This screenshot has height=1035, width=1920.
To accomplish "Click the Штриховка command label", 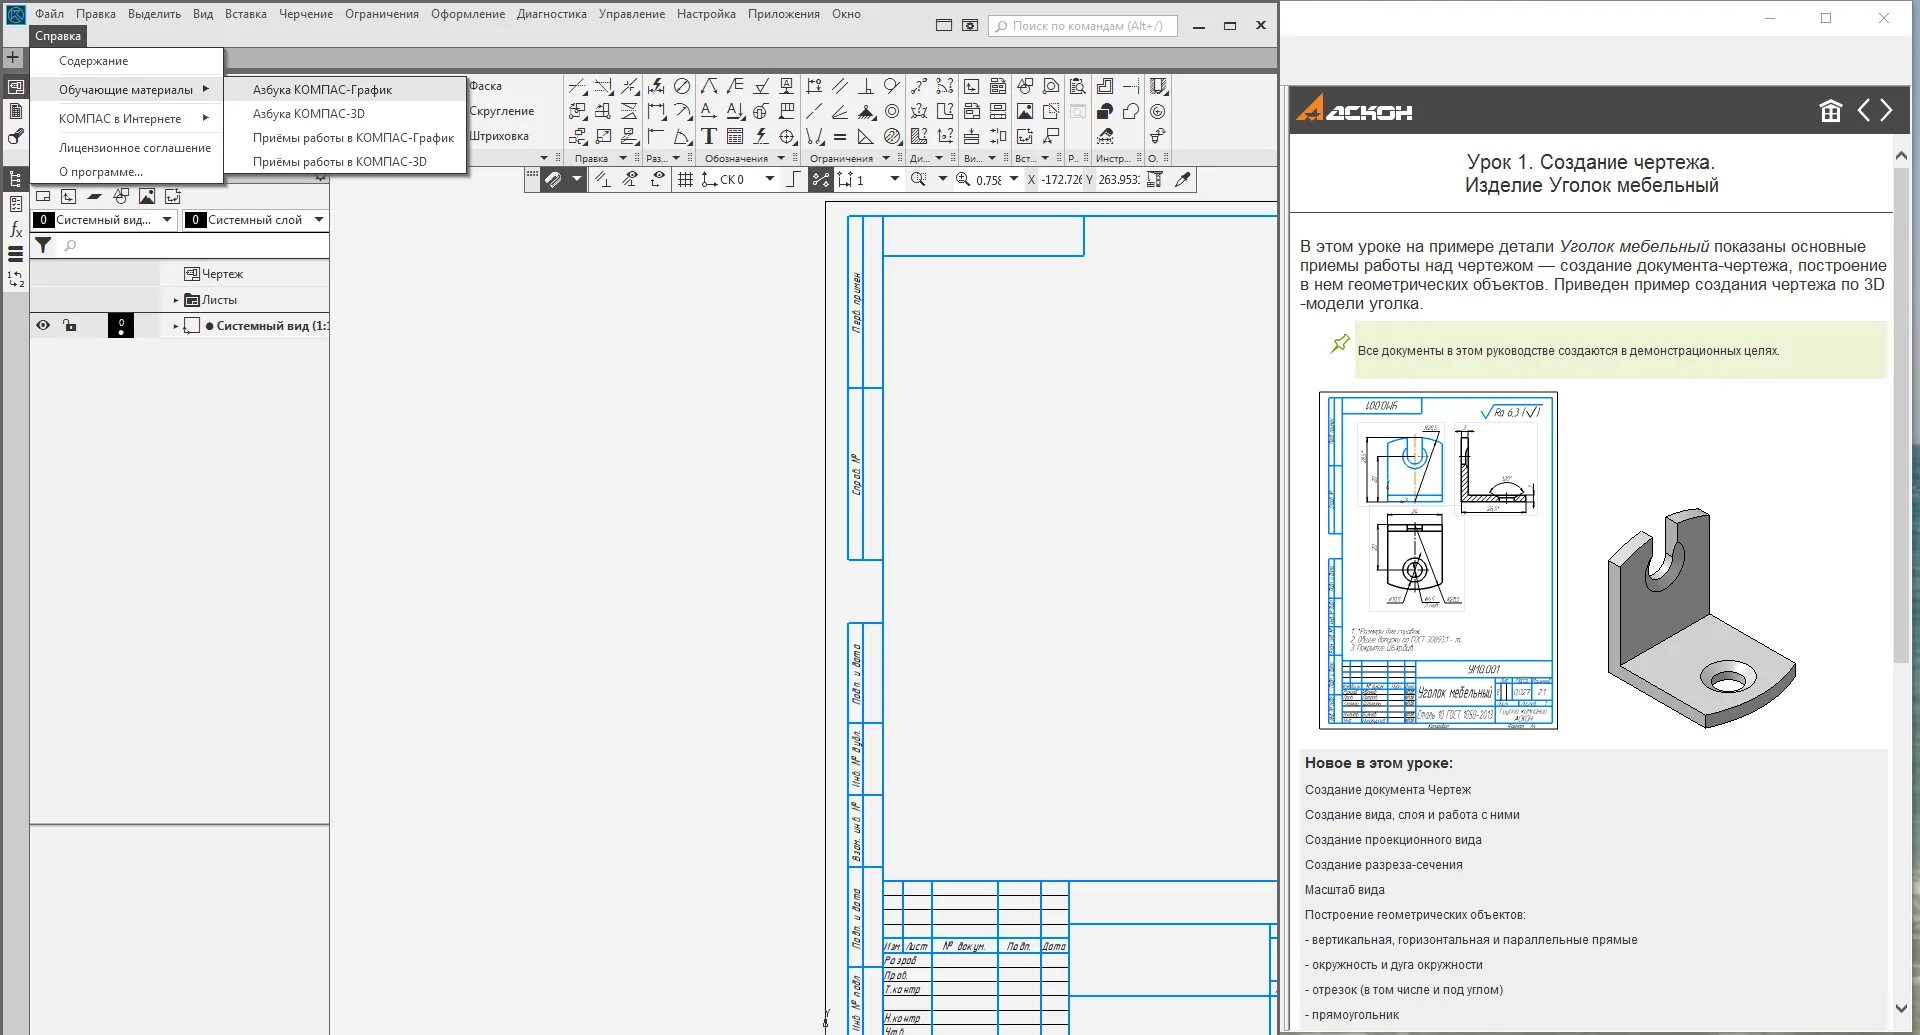I will (499, 136).
